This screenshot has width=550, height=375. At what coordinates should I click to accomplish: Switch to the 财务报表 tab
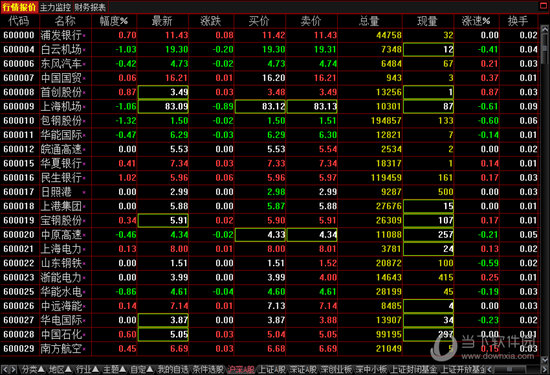(x=90, y=7)
